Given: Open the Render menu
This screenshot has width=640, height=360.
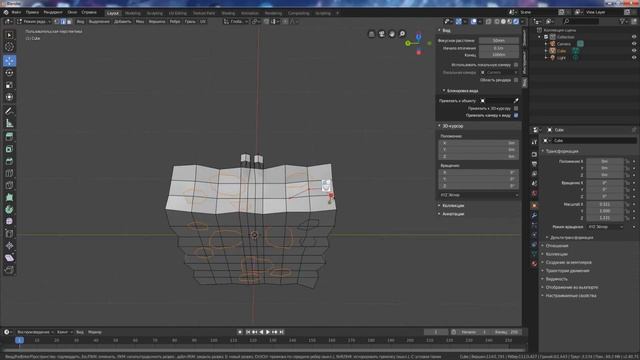Looking at the screenshot, I should [53, 13].
